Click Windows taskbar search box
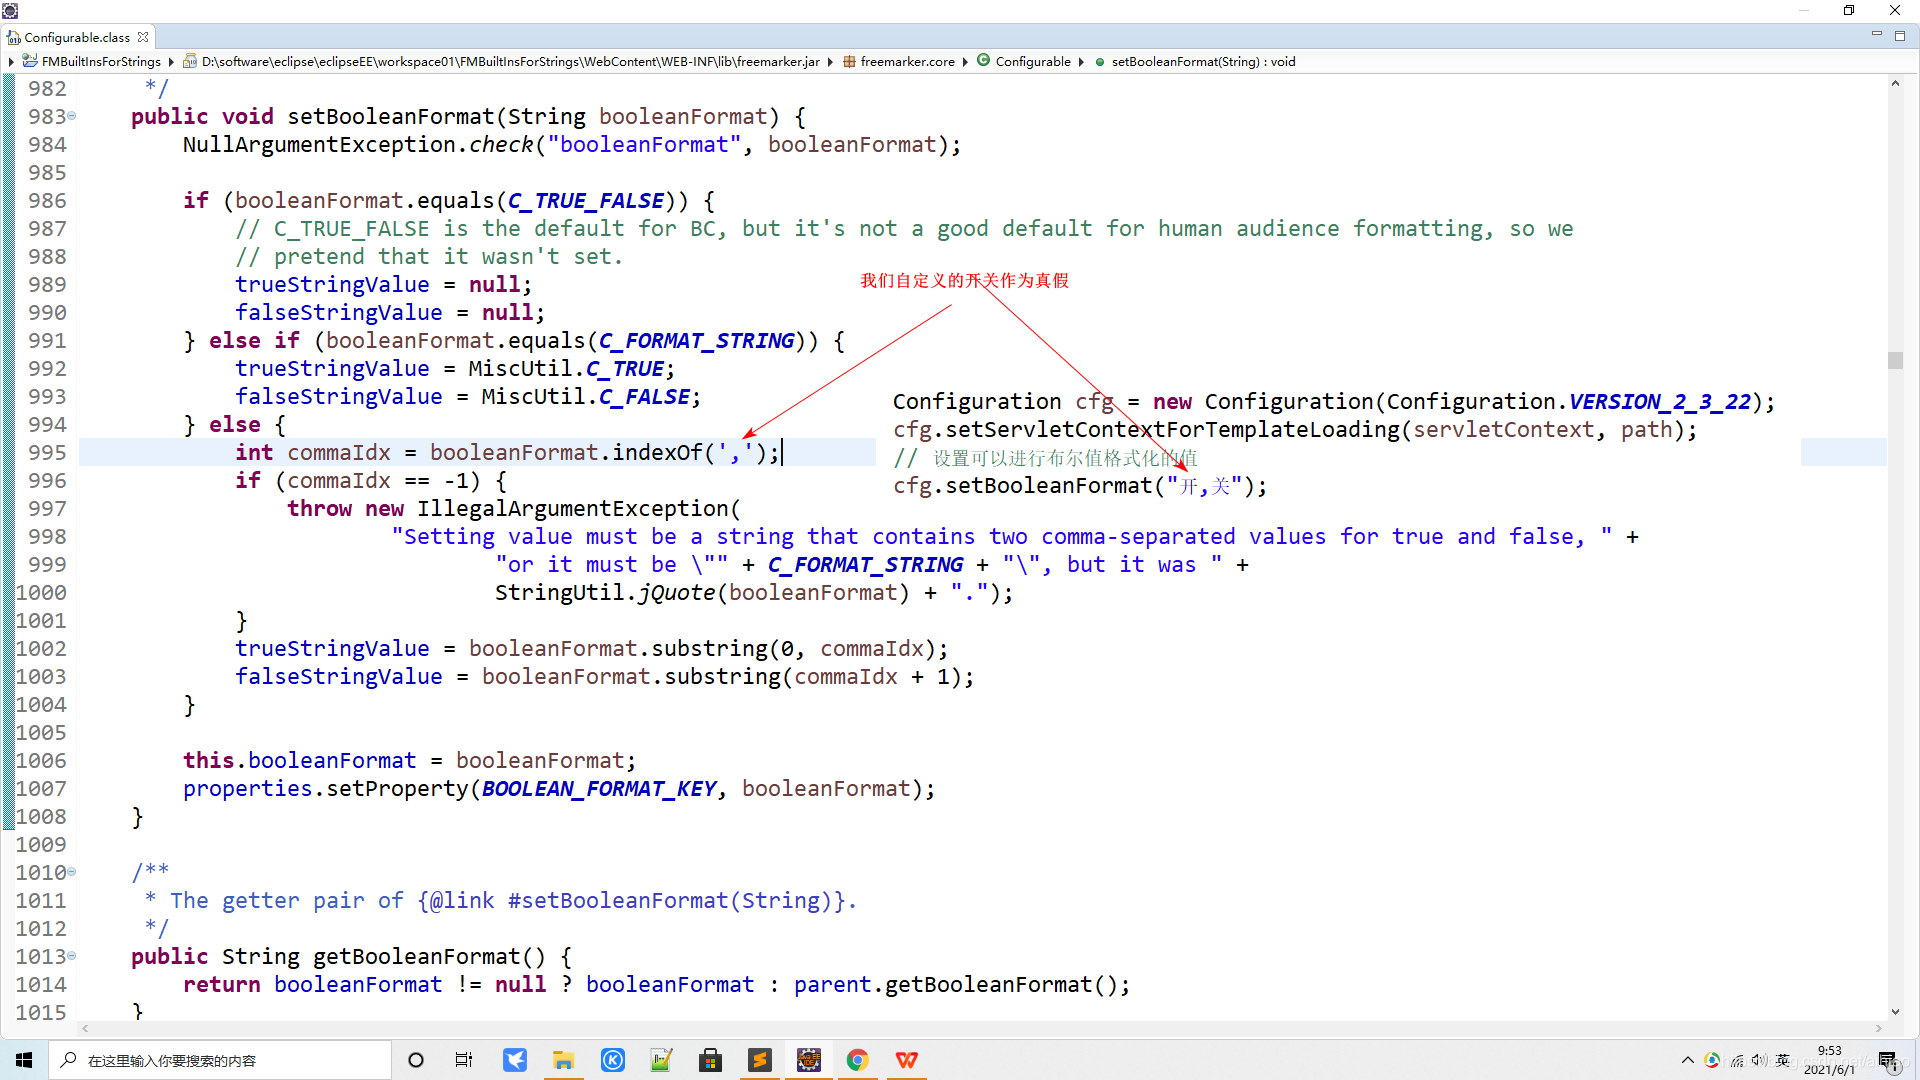This screenshot has height=1080, width=1920. (x=220, y=1060)
